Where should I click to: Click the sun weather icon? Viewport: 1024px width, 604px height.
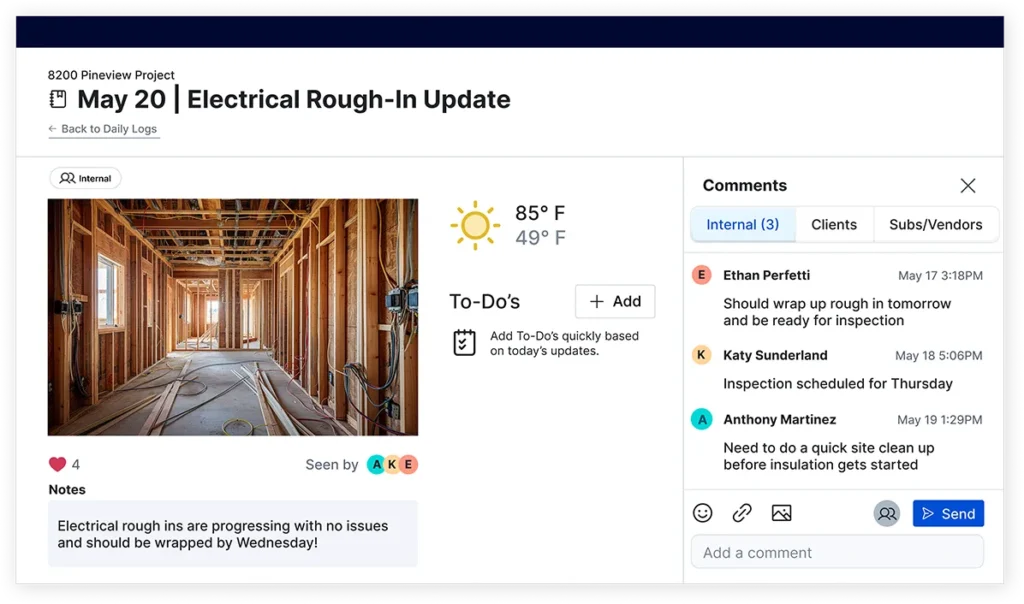point(475,225)
